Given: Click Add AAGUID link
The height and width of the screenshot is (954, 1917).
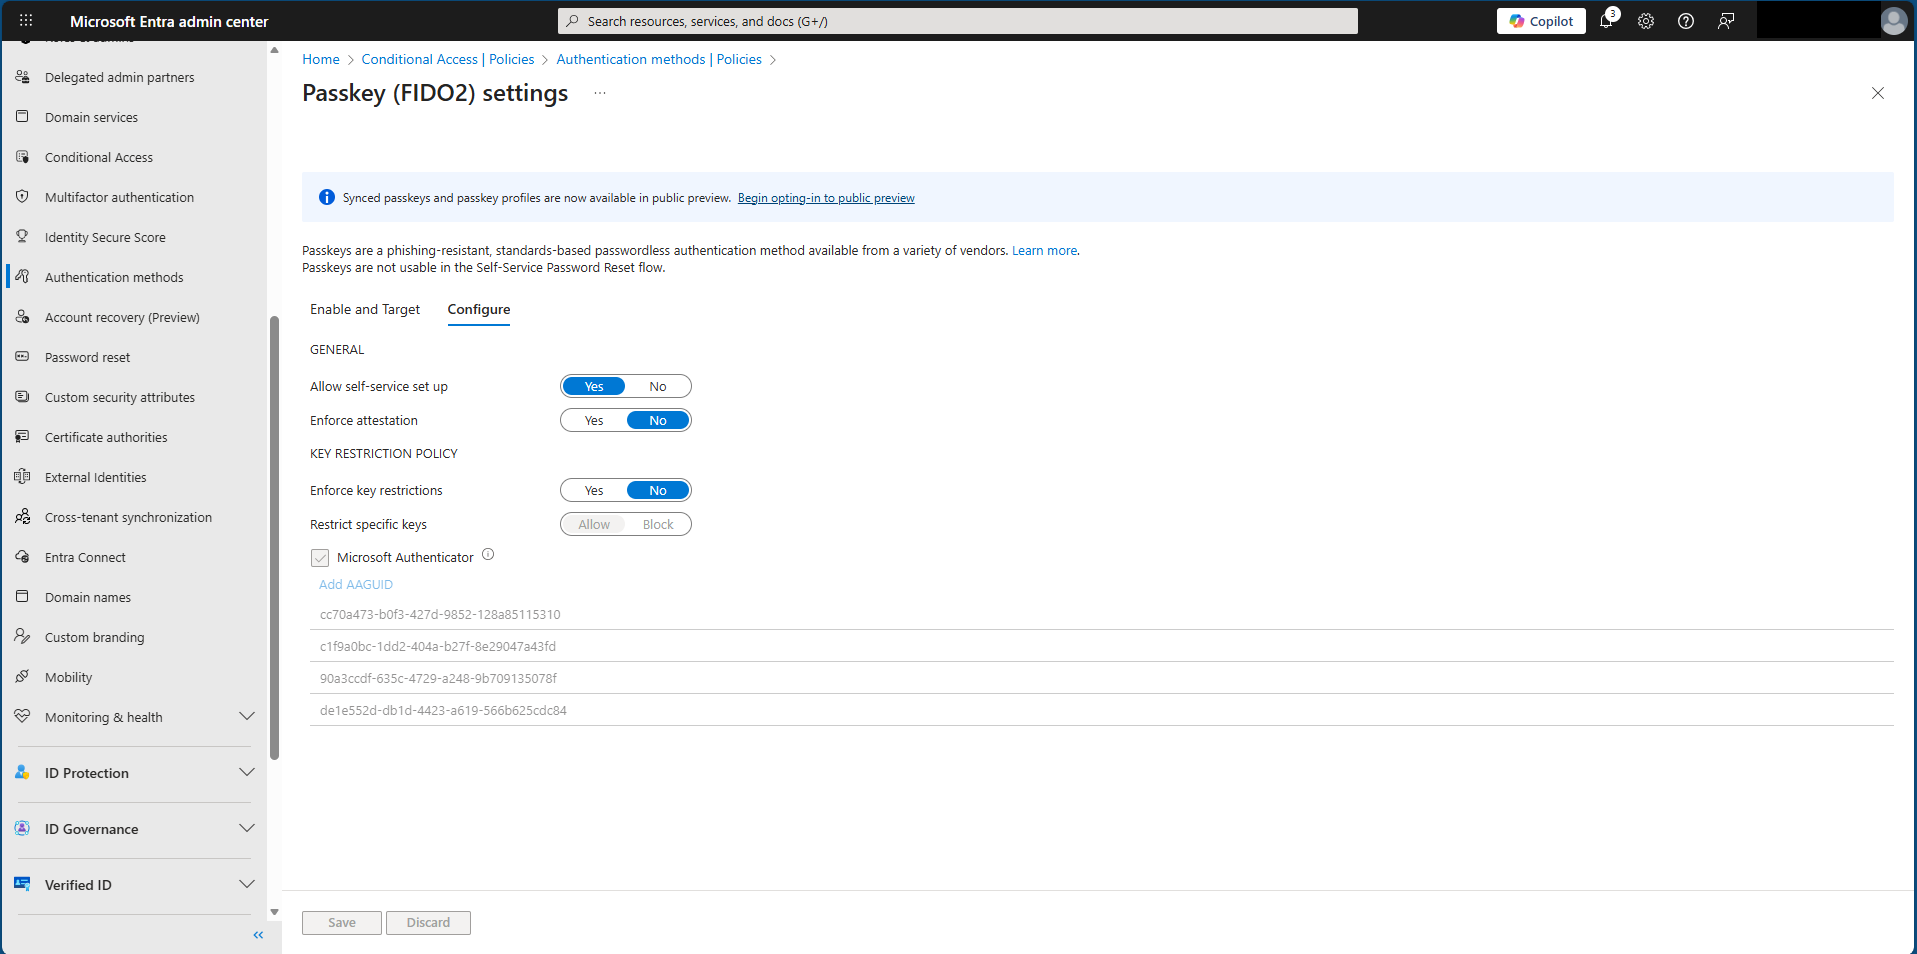Looking at the screenshot, I should [x=356, y=585].
